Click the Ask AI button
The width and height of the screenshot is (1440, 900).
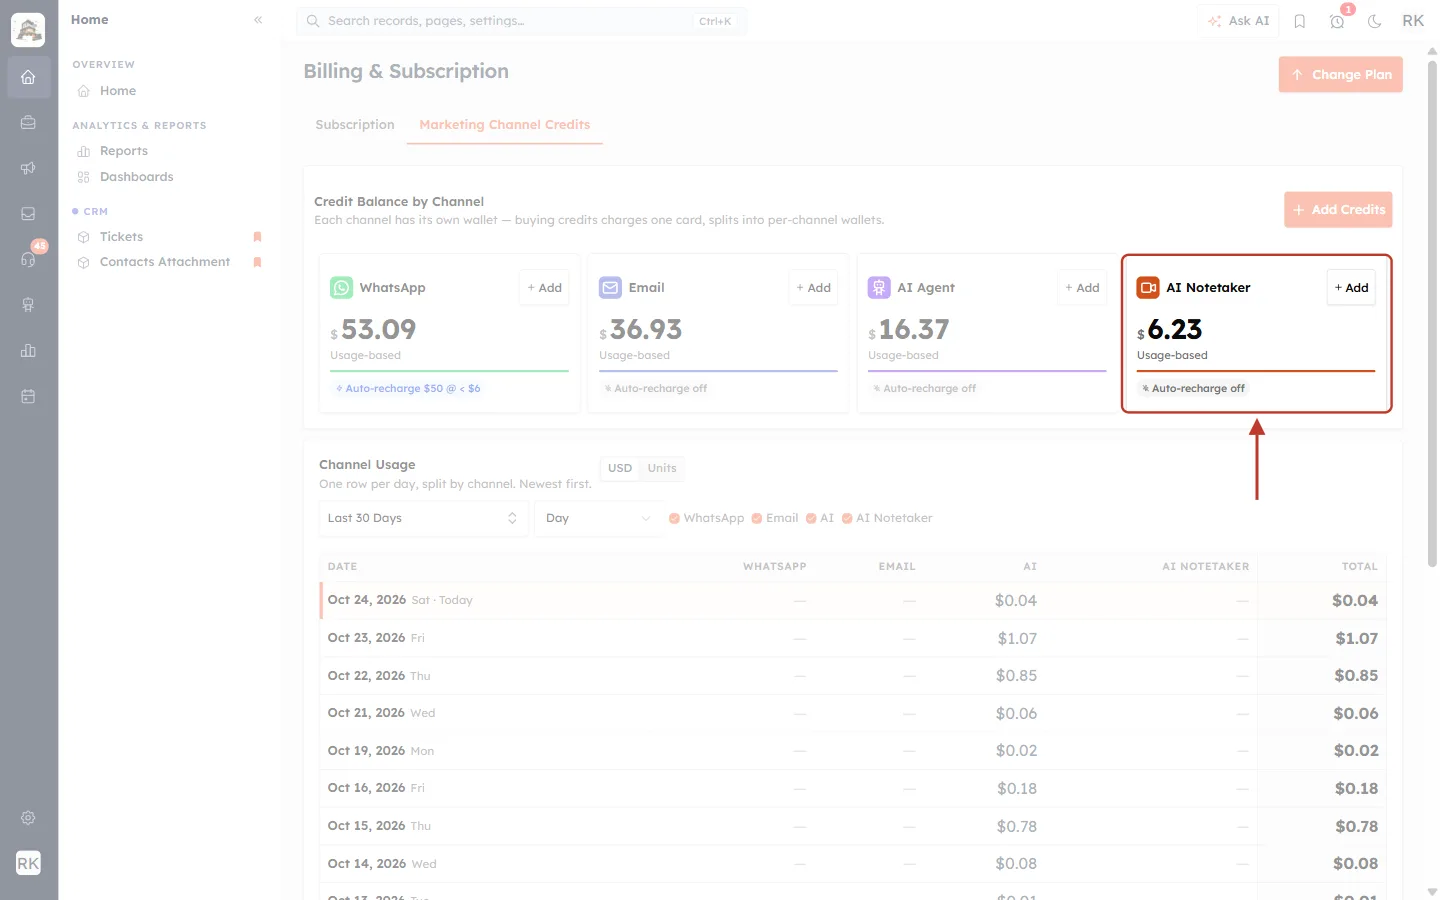(x=1239, y=21)
